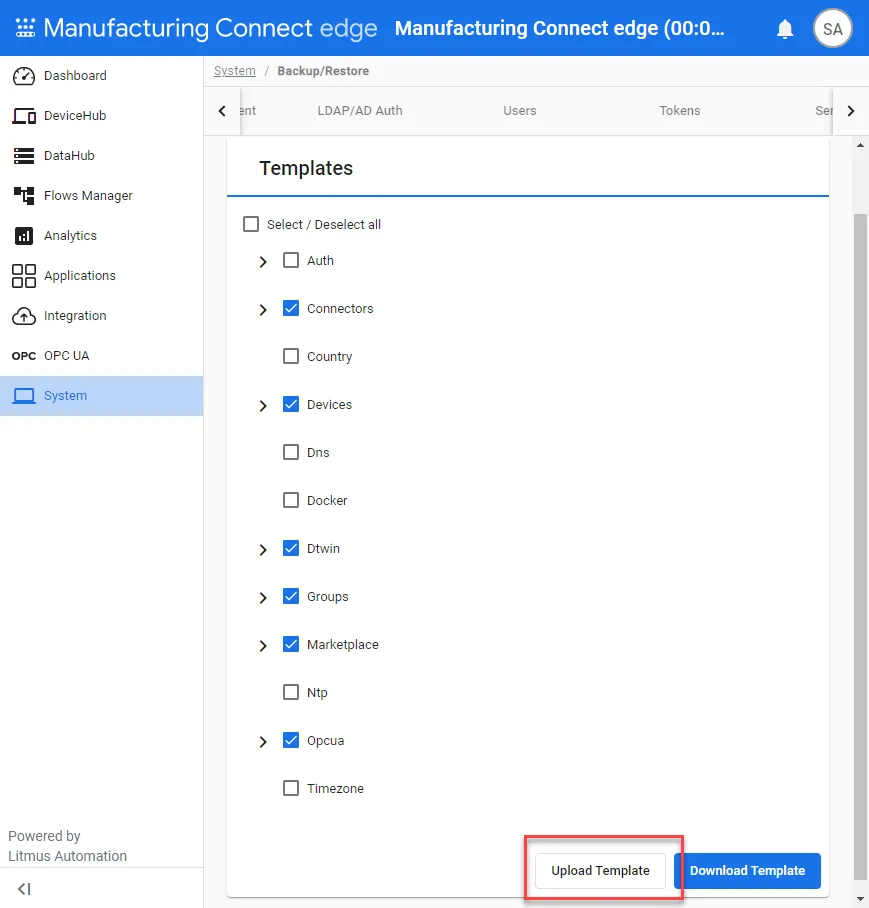Click the Upload Template button
The image size is (869, 908).
[600, 870]
